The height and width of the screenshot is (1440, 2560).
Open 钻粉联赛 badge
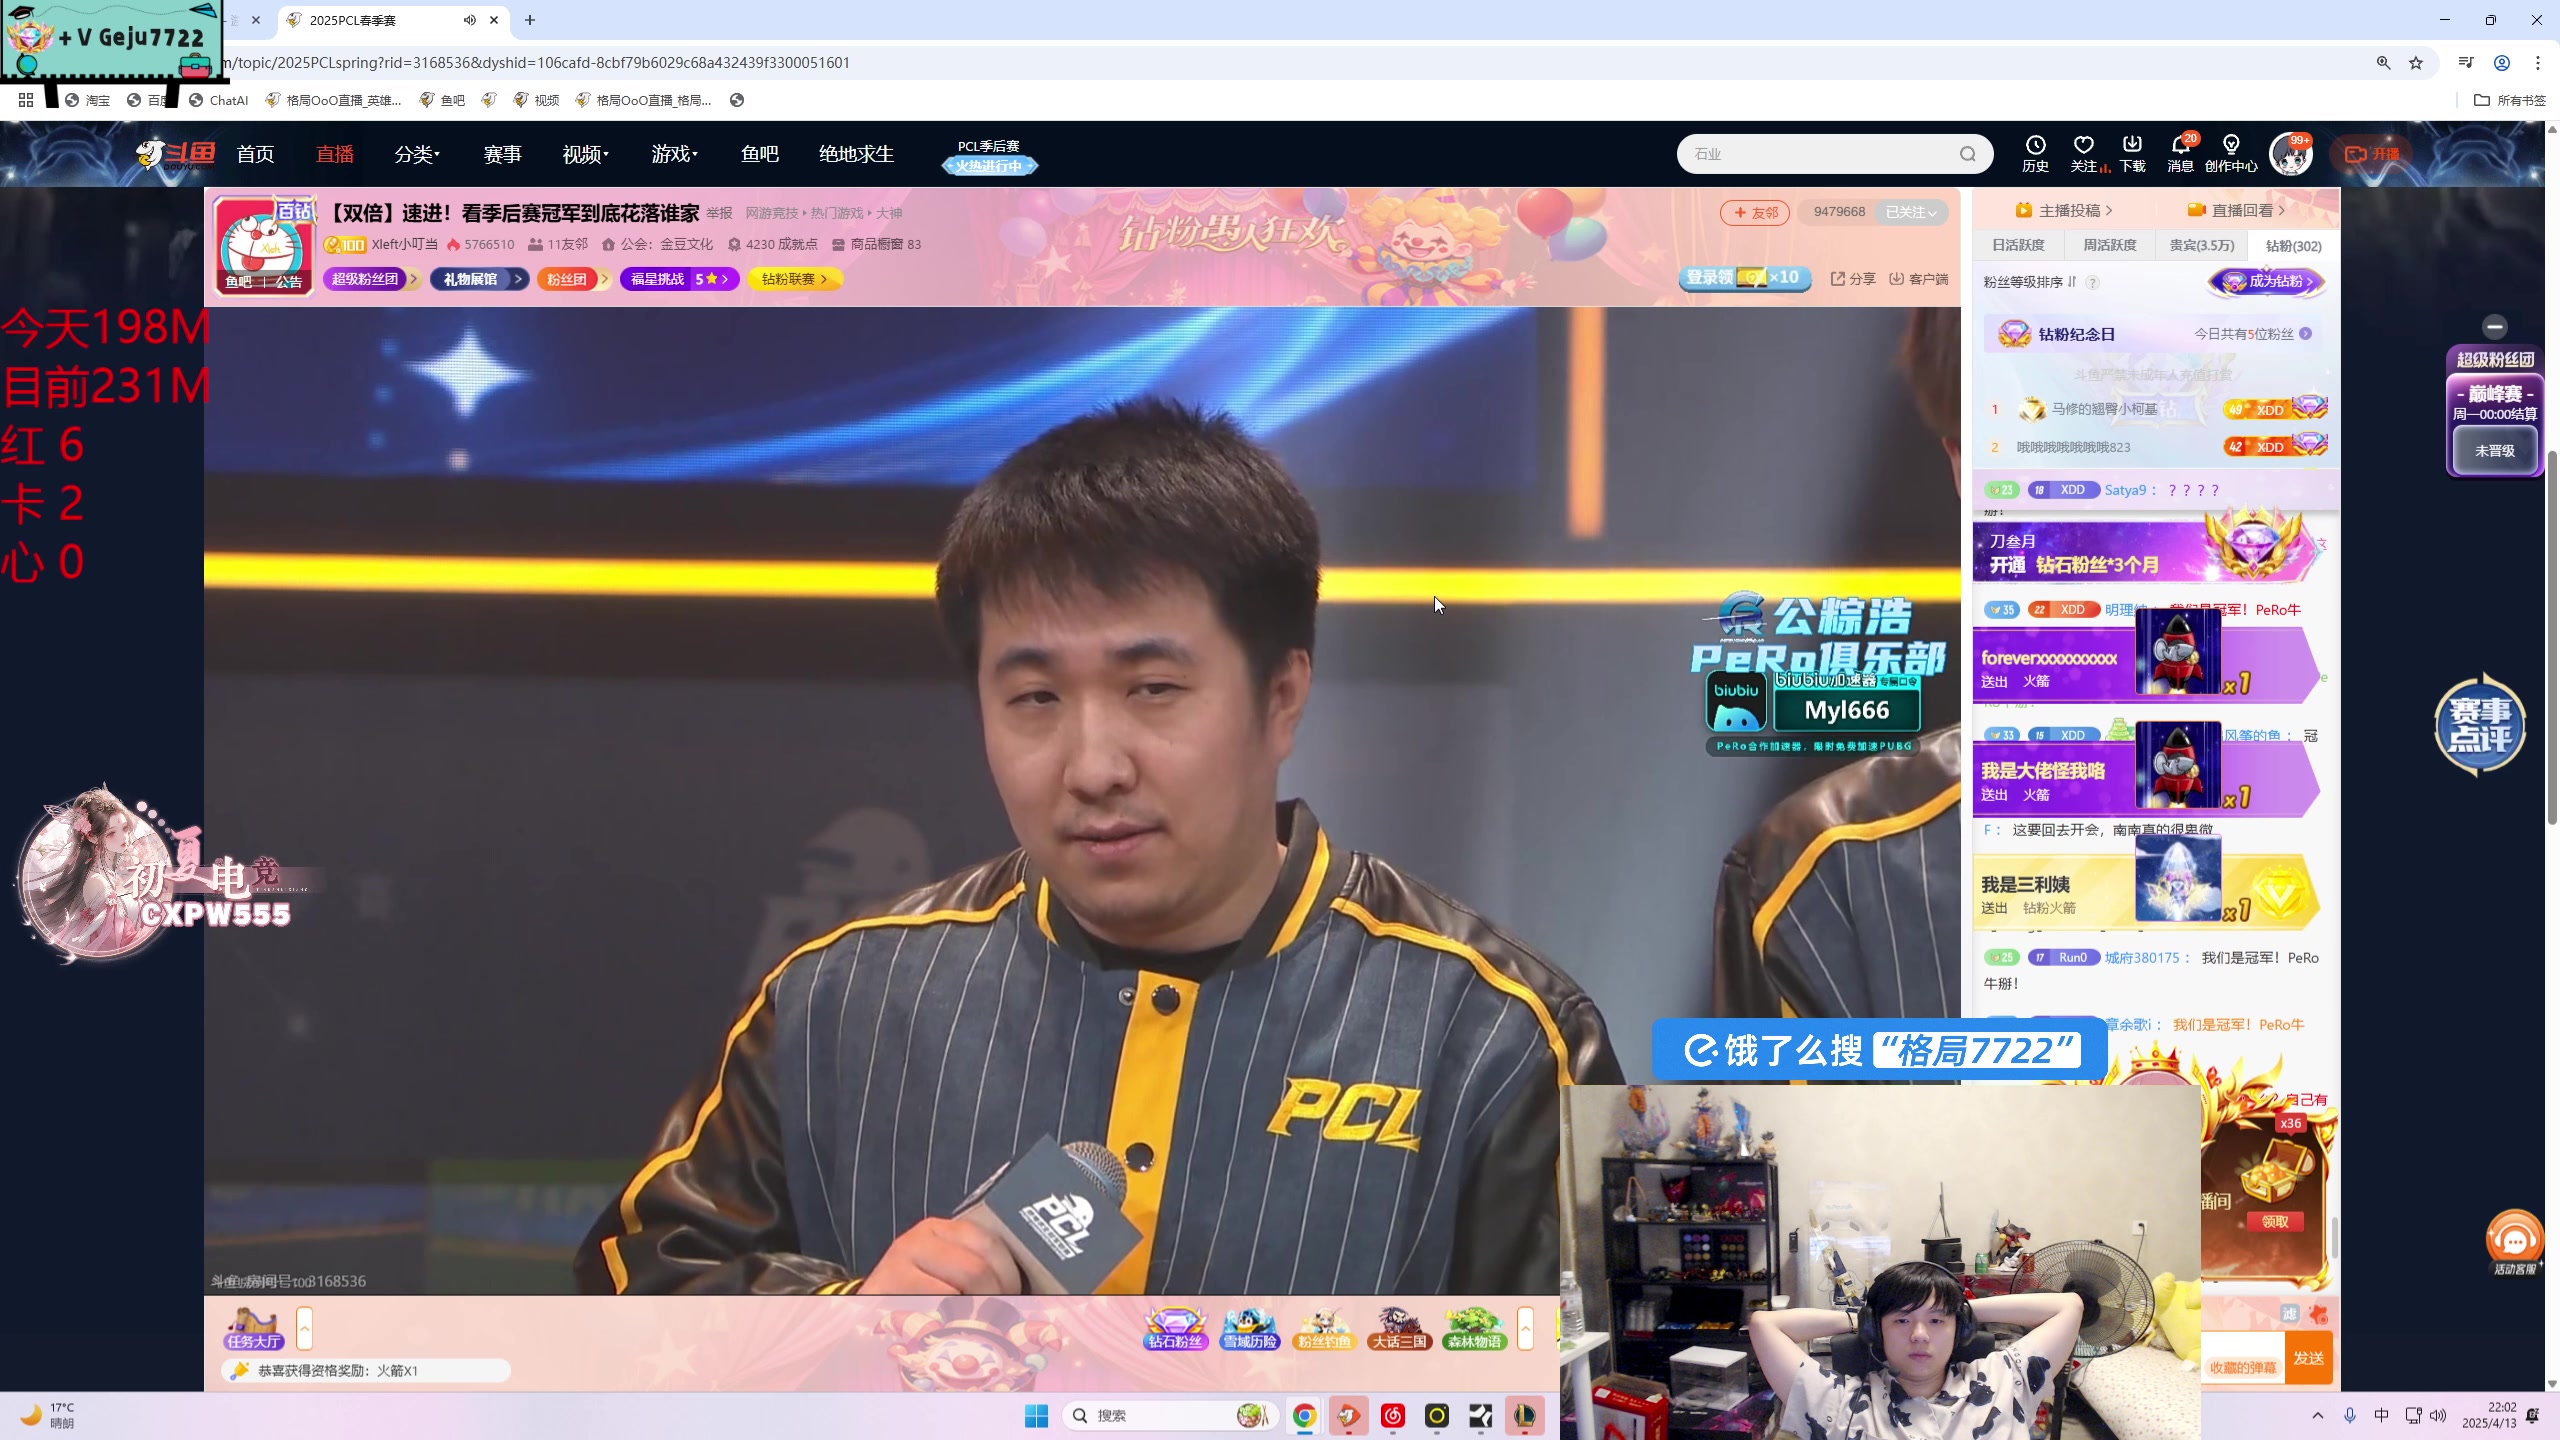pyautogui.click(x=794, y=279)
